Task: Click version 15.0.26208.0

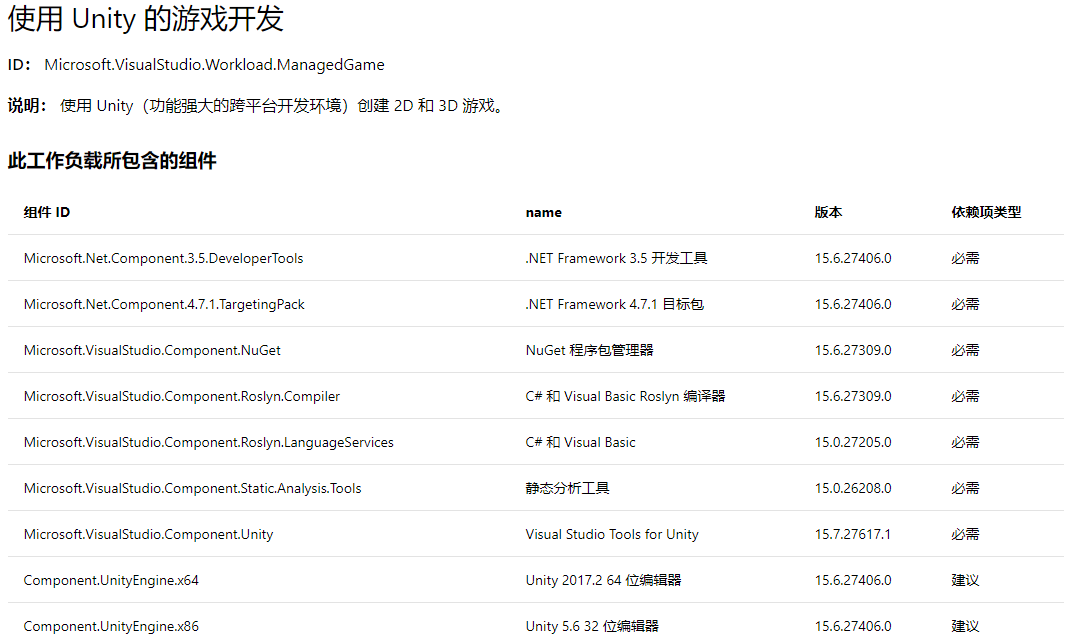Action: (x=853, y=488)
